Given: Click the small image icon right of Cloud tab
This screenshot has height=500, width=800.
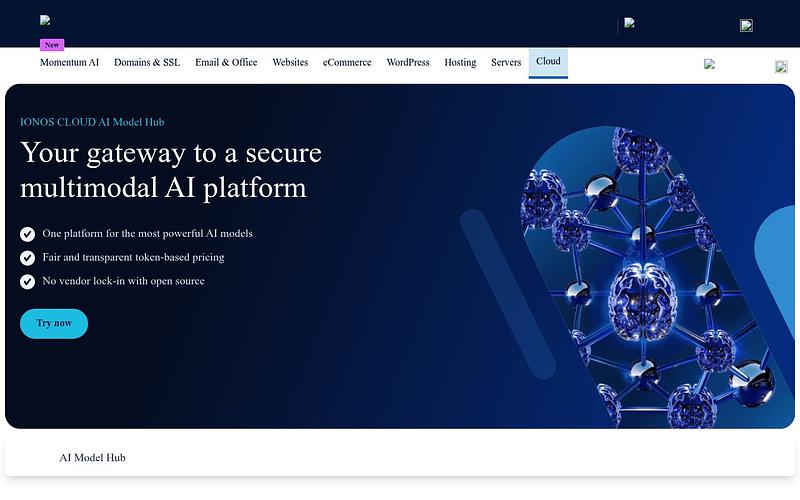Looking at the screenshot, I should click(x=709, y=64).
